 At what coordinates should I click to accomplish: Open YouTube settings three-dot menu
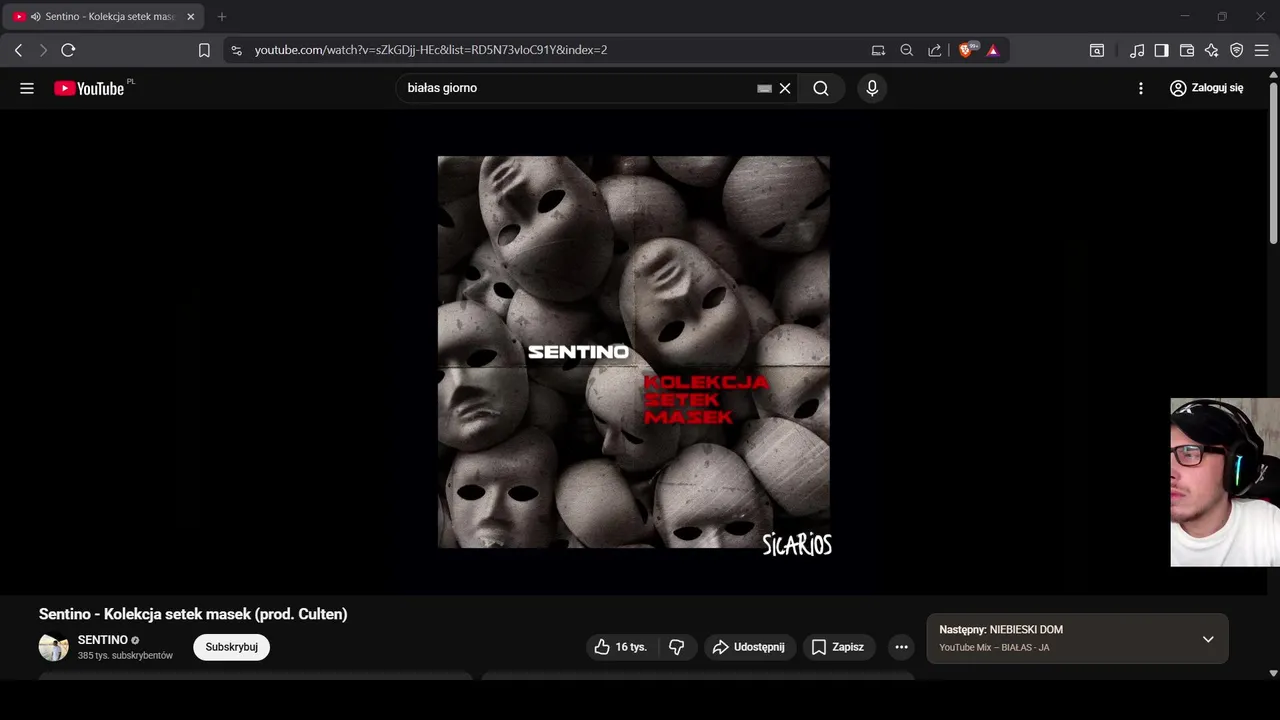coord(1141,88)
